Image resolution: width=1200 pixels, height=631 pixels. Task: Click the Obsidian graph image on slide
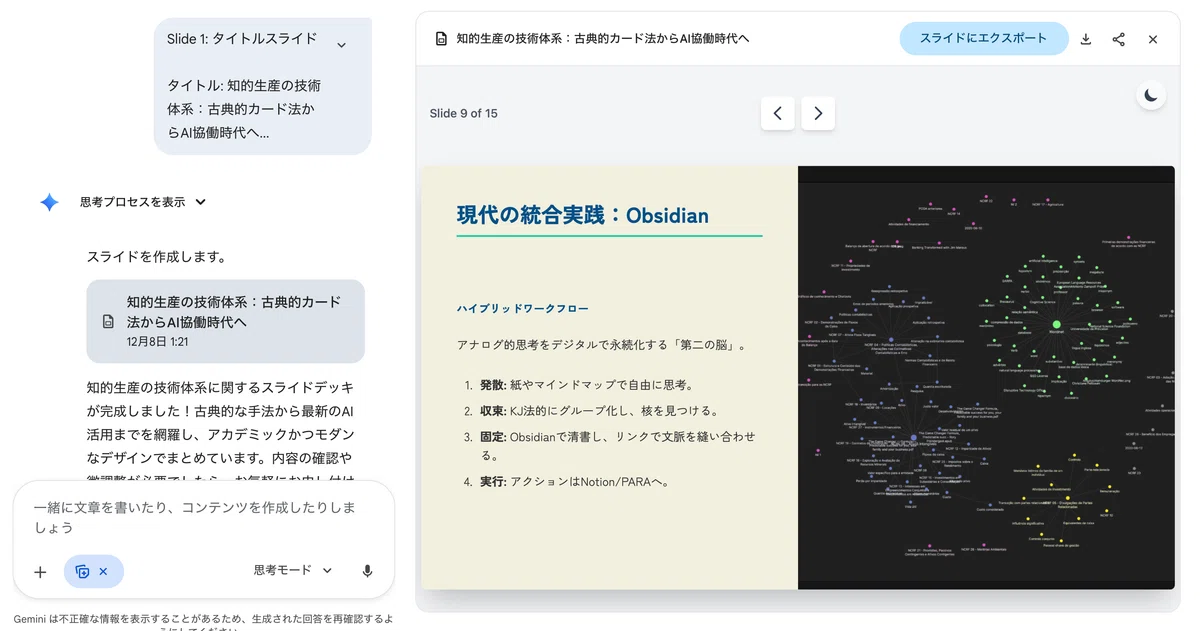tap(986, 378)
